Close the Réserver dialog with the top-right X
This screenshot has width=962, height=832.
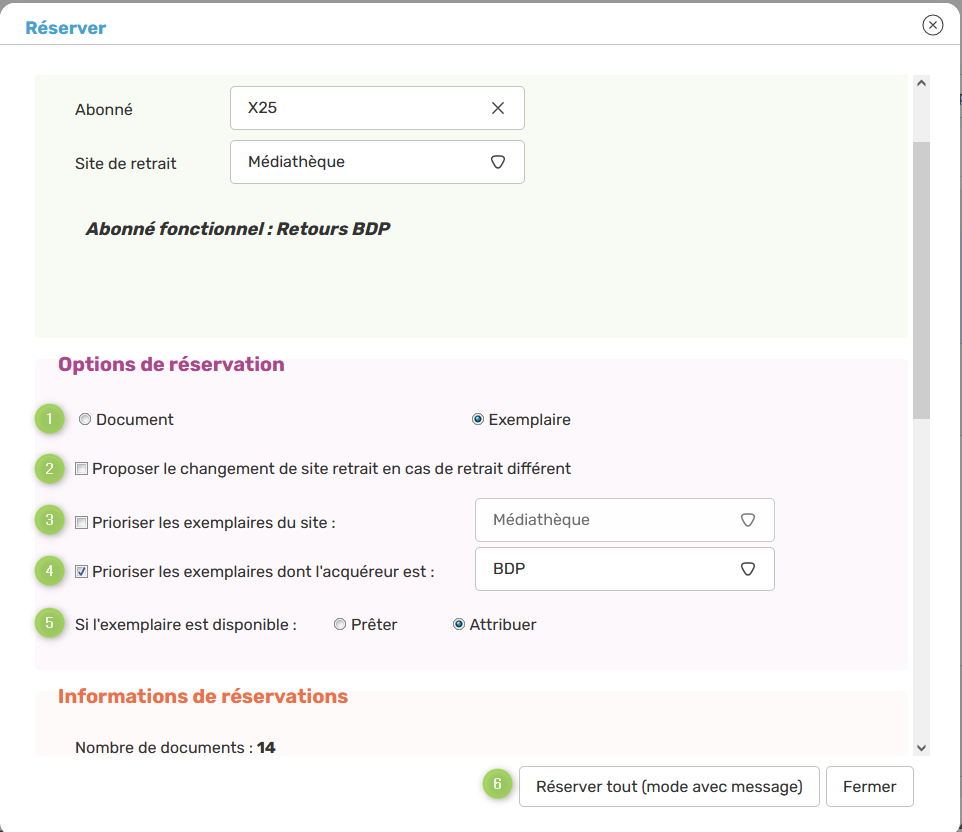(932, 26)
